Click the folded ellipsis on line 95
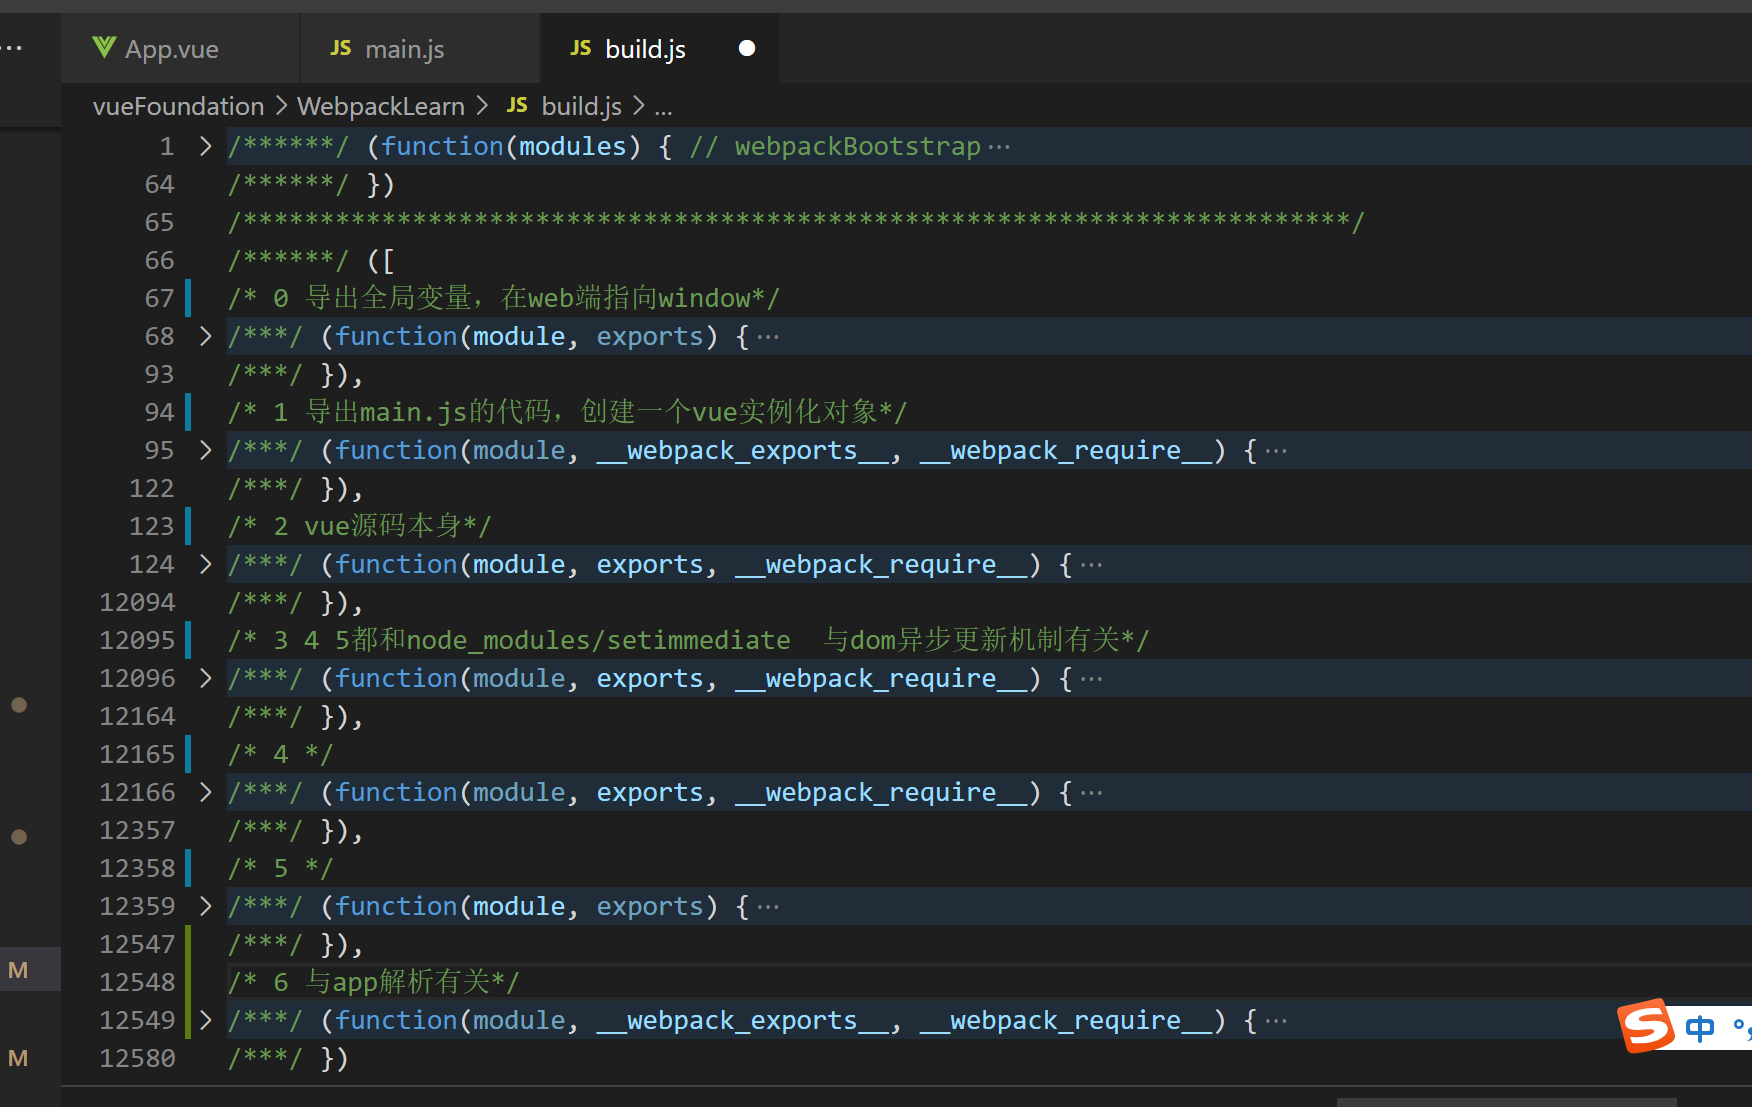Viewport: 1752px width, 1107px height. [x=1276, y=451]
